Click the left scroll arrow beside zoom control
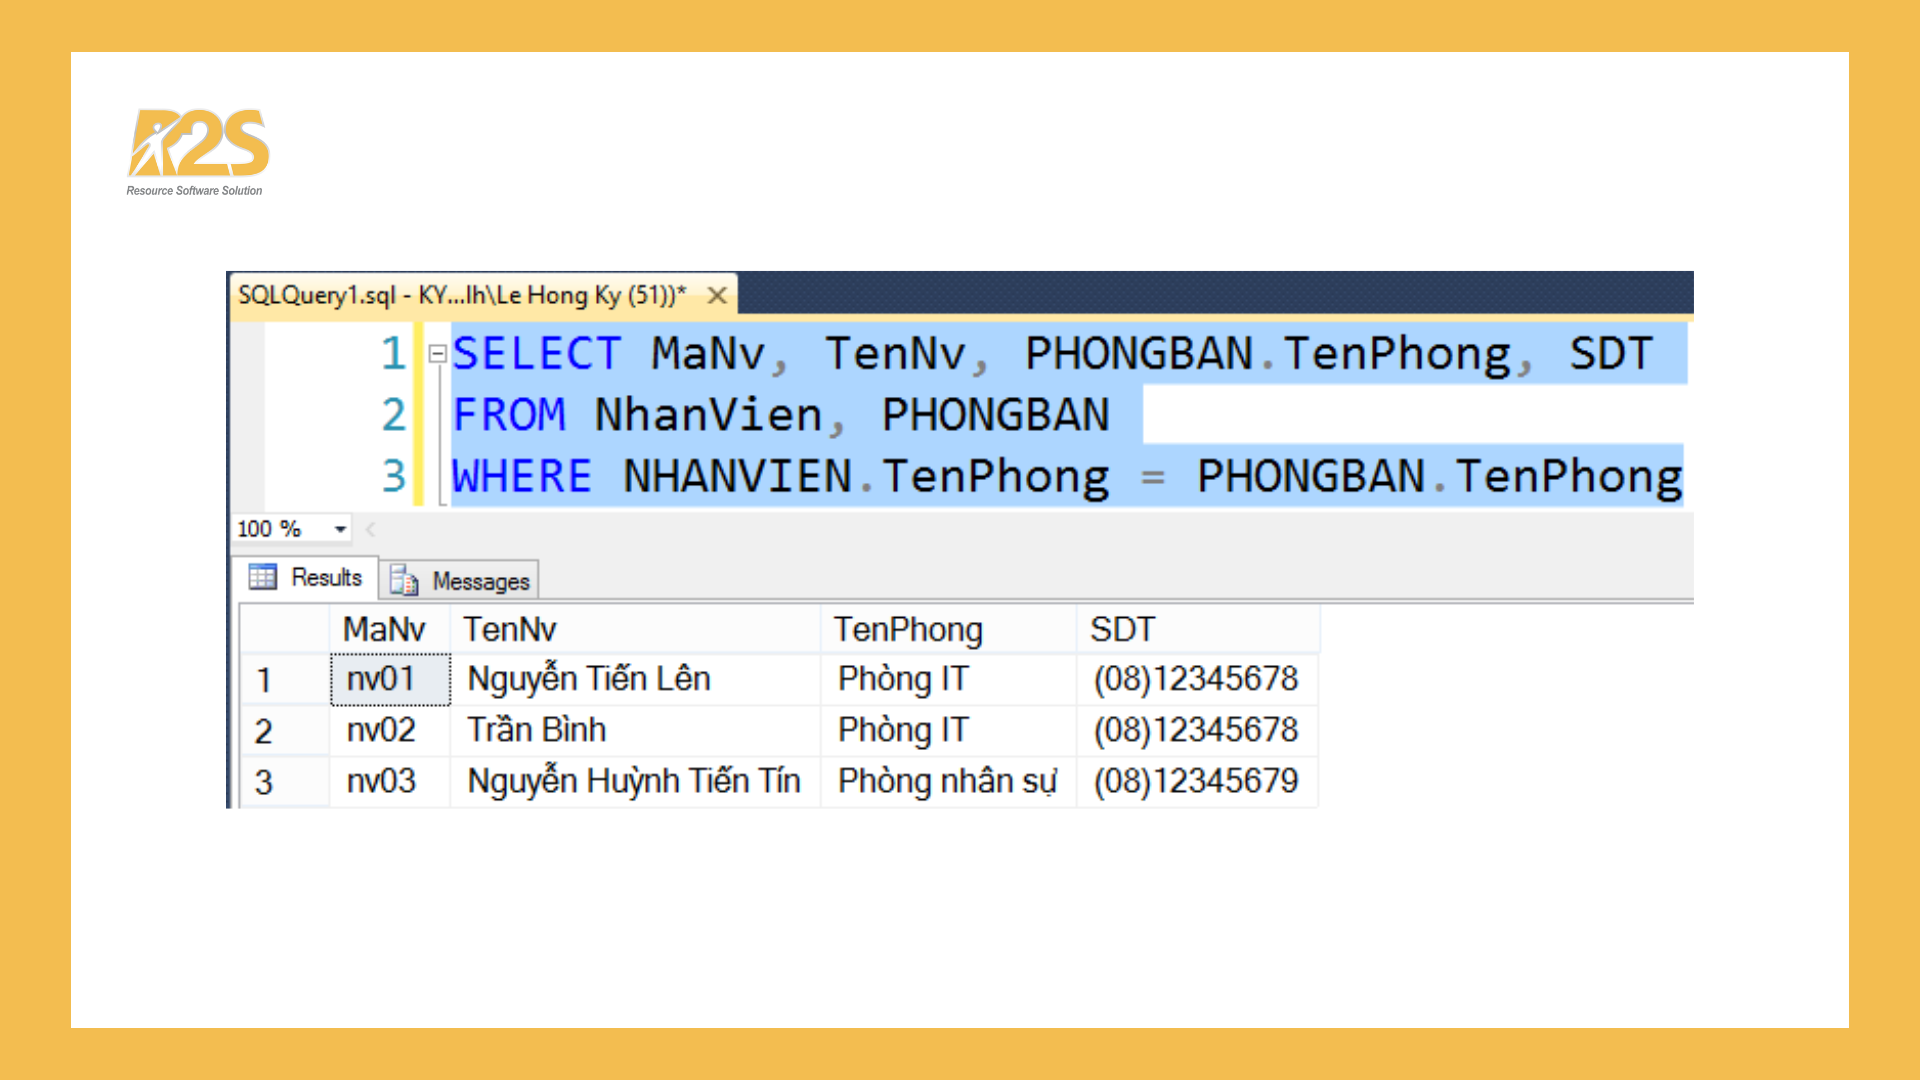This screenshot has width=1920, height=1080. (x=370, y=528)
